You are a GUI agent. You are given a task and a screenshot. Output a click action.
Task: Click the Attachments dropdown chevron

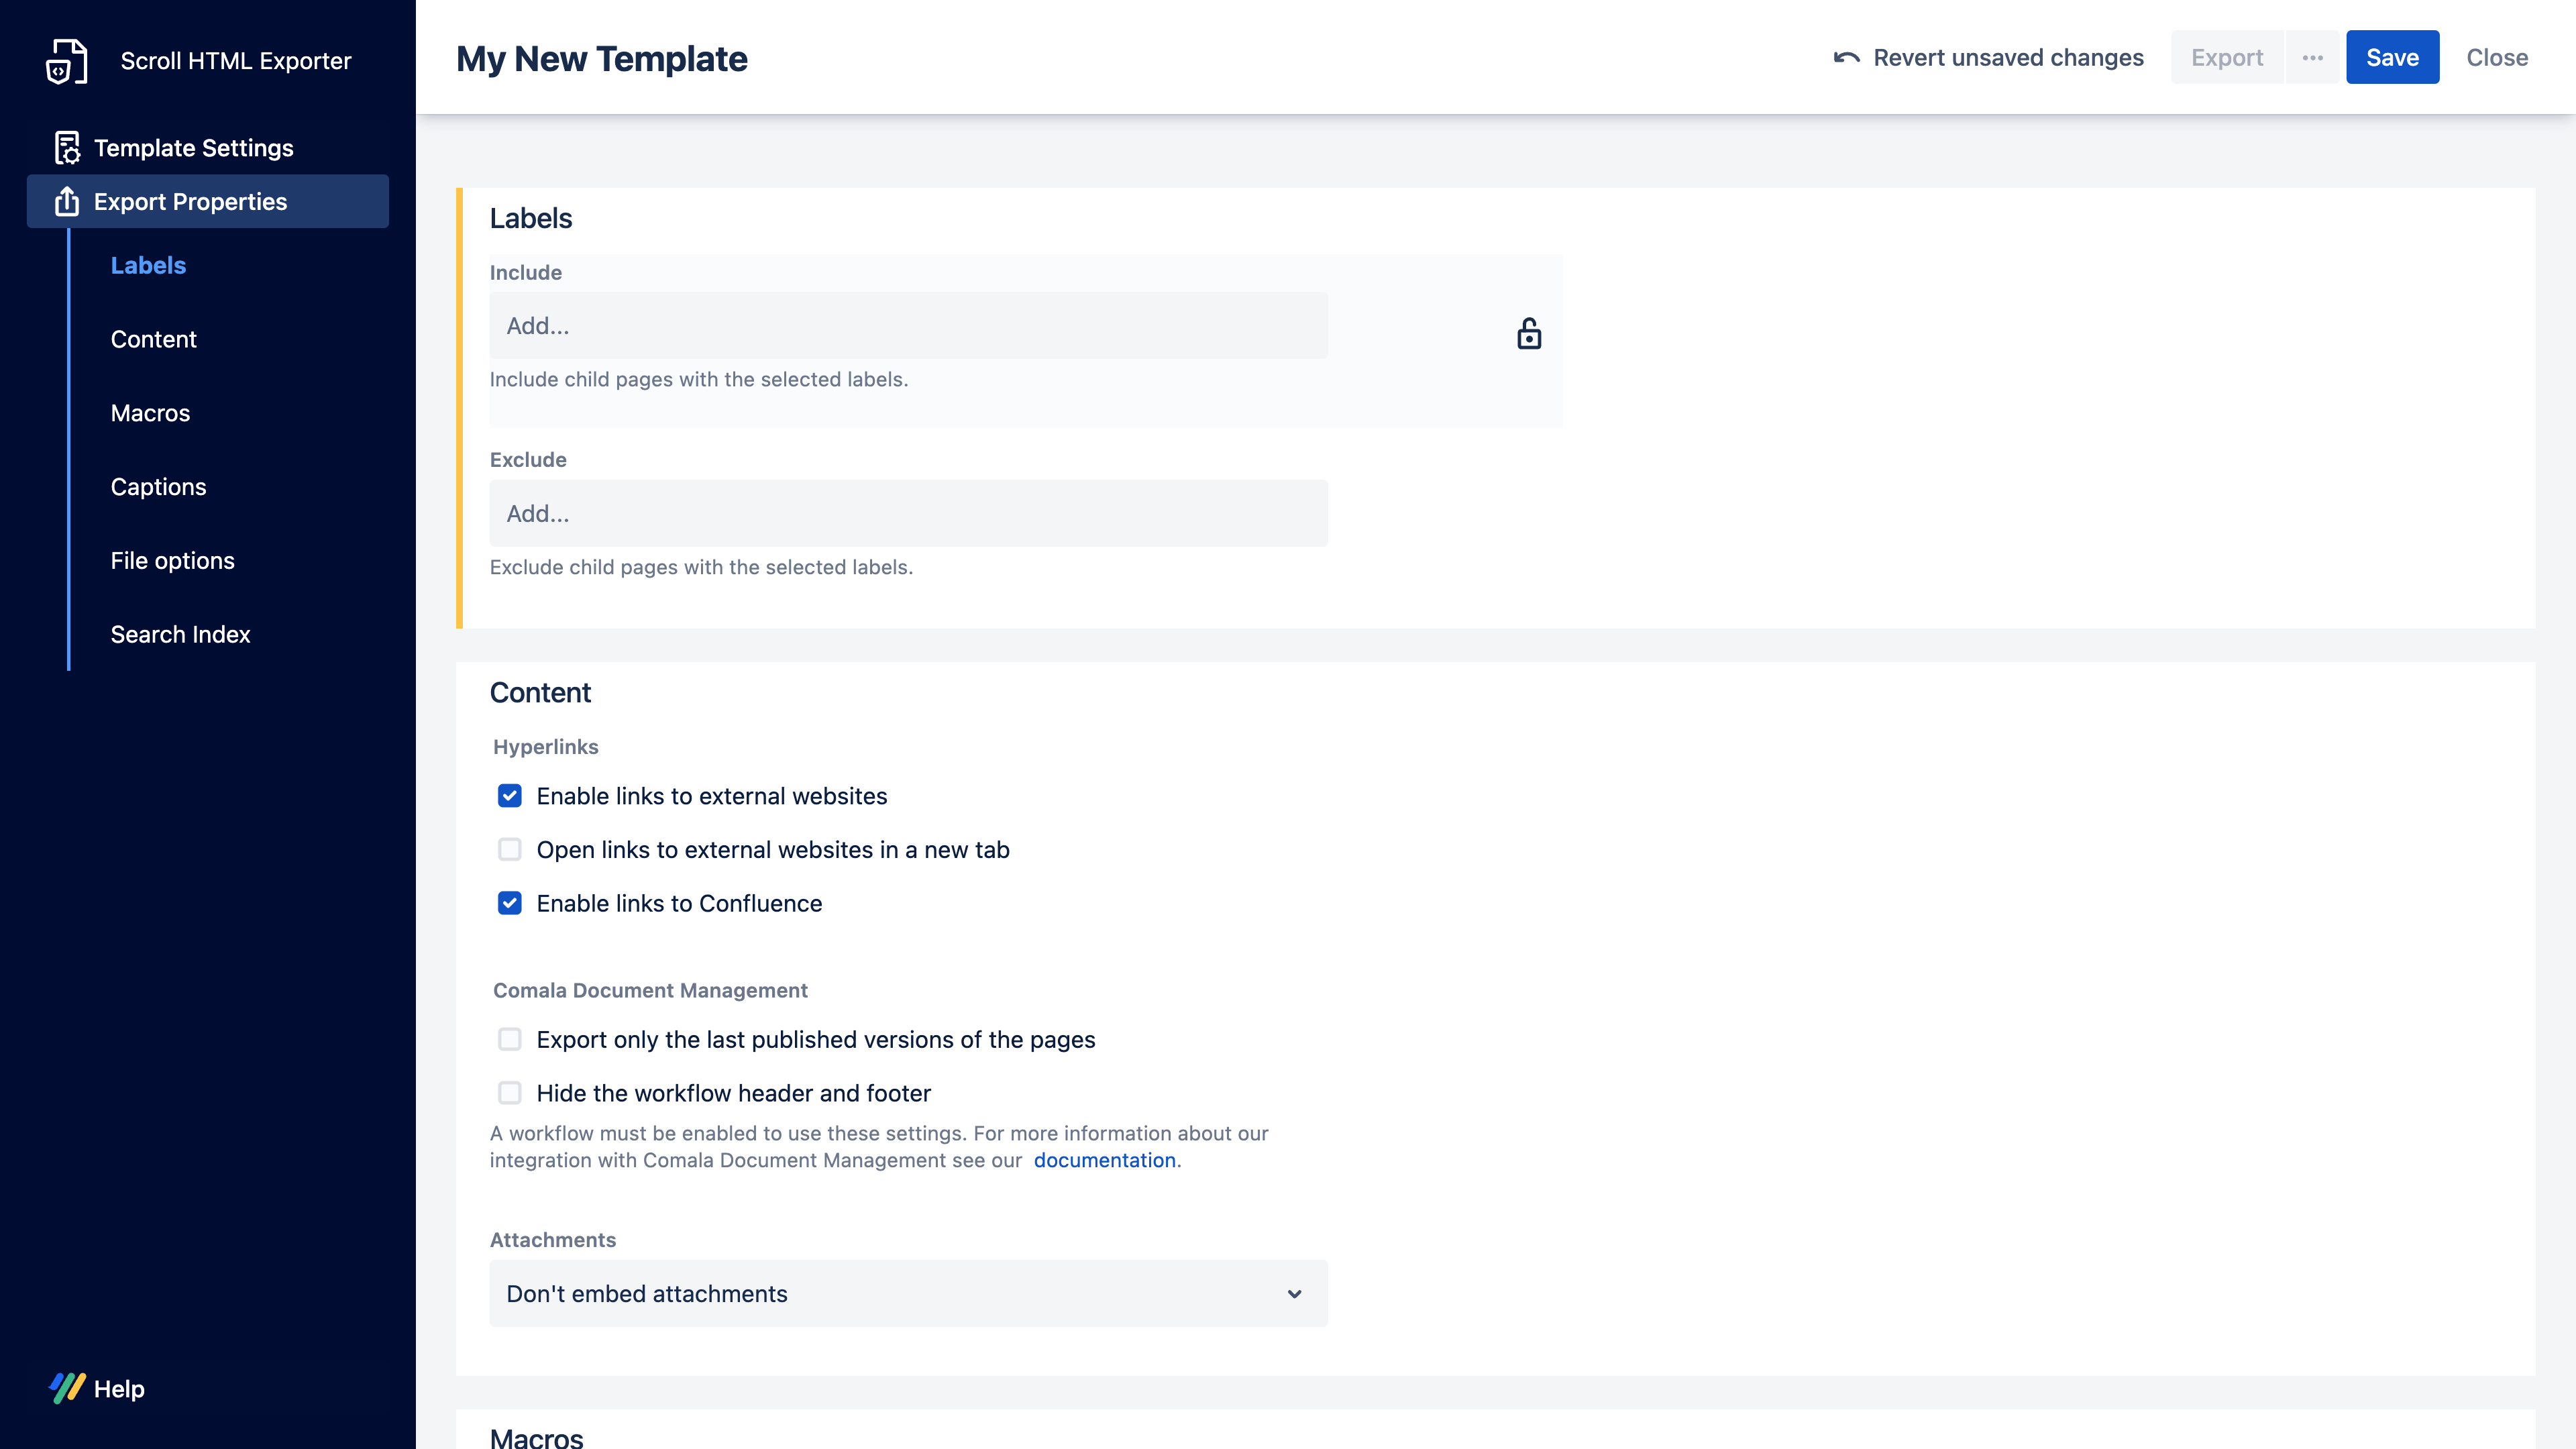click(x=1295, y=1293)
